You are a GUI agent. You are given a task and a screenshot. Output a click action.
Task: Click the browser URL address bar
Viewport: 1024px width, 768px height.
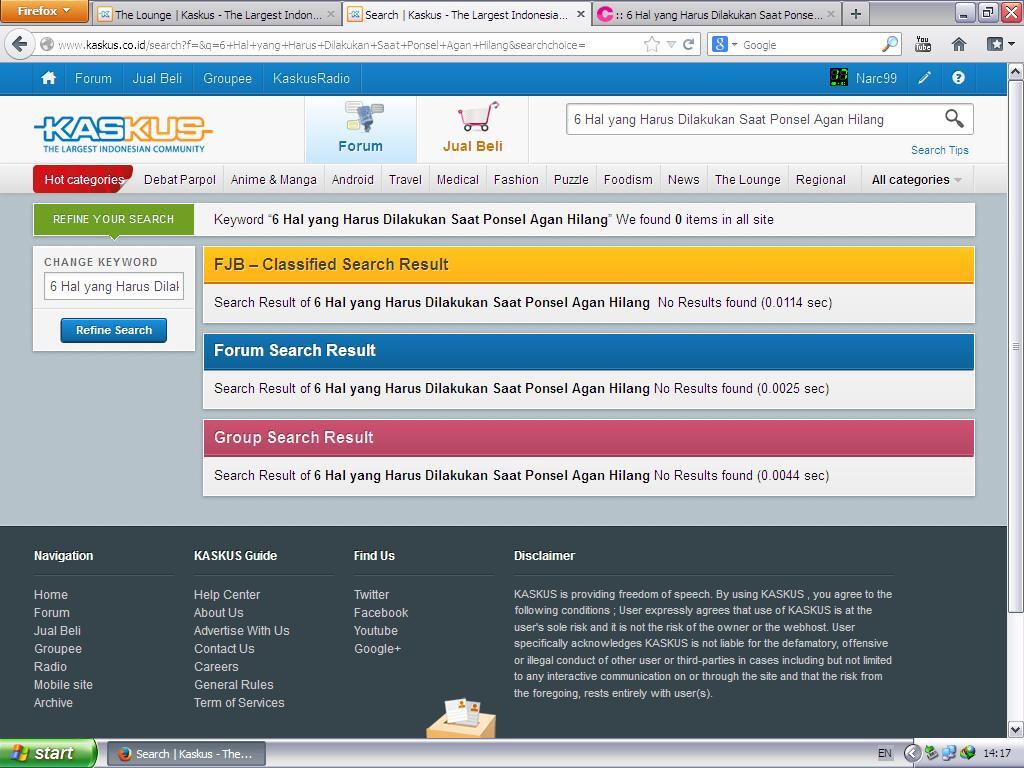point(349,44)
